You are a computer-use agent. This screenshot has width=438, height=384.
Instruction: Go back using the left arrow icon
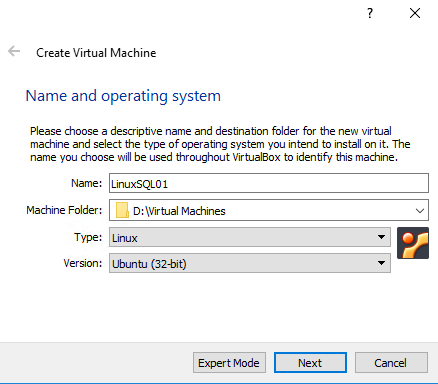click(x=14, y=51)
